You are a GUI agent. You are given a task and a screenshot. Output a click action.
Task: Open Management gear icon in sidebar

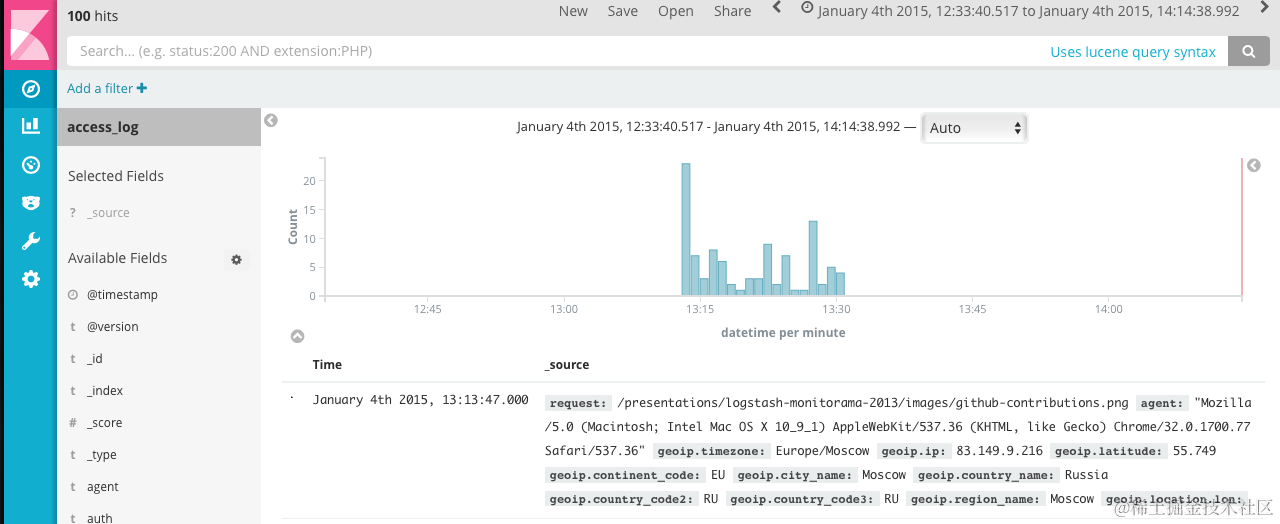pos(30,279)
